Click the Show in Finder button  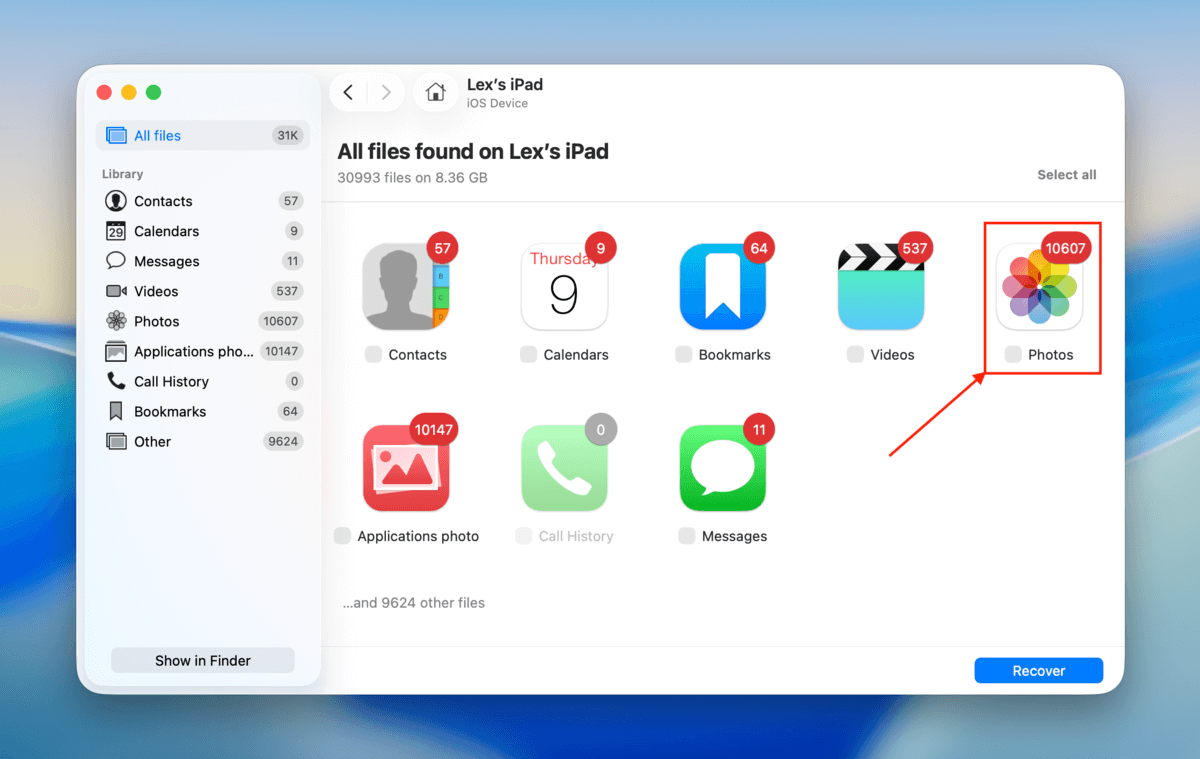[x=202, y=660]
